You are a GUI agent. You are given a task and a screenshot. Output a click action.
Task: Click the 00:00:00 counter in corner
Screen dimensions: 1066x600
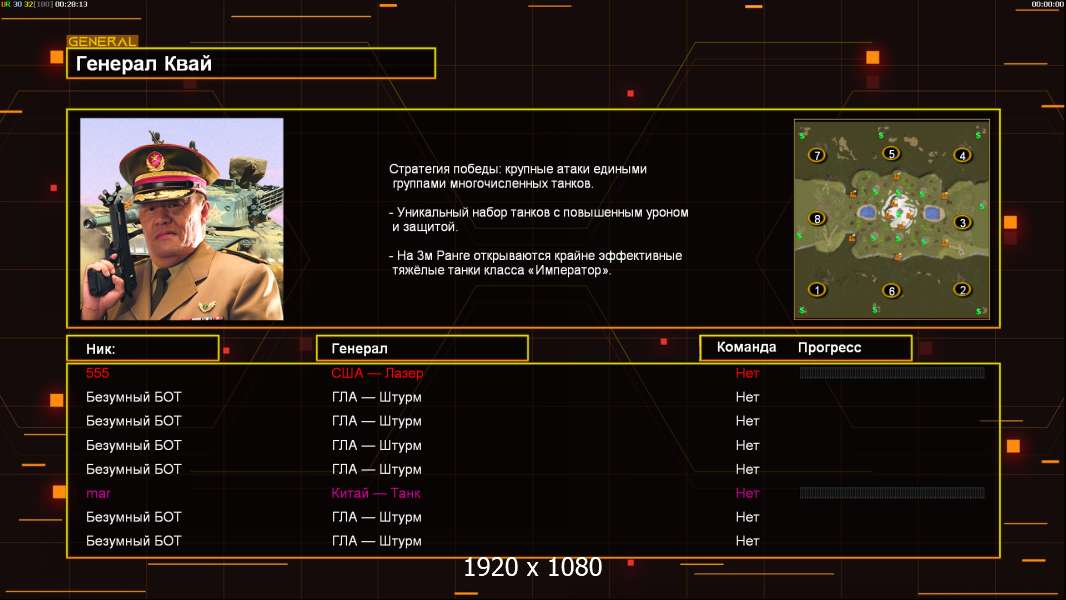pos(1047,4)
